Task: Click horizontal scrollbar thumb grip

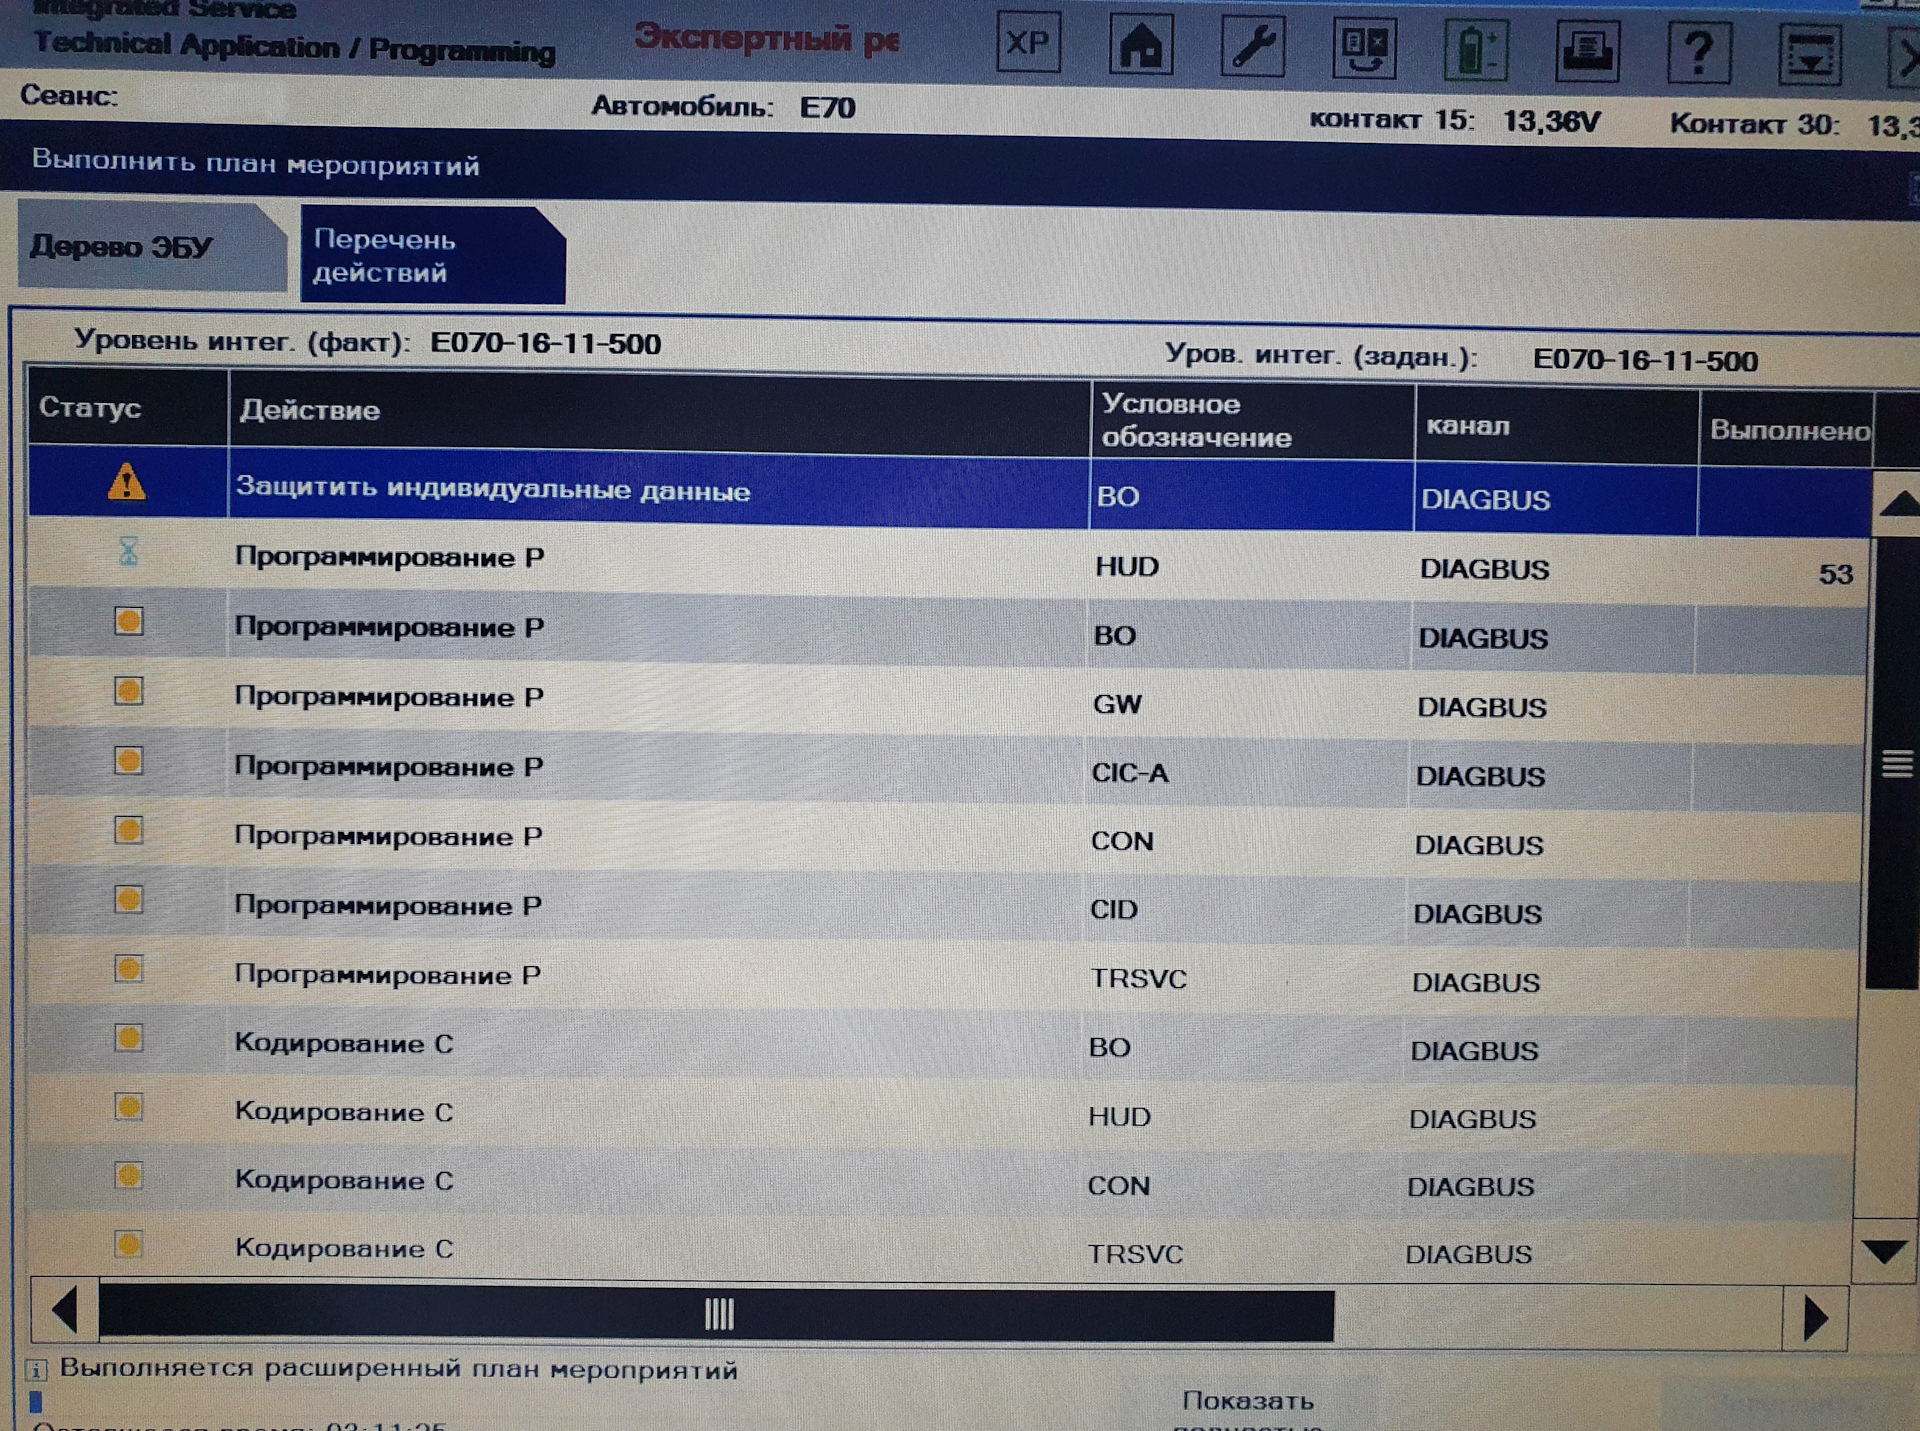Action: pos(719,1314)
